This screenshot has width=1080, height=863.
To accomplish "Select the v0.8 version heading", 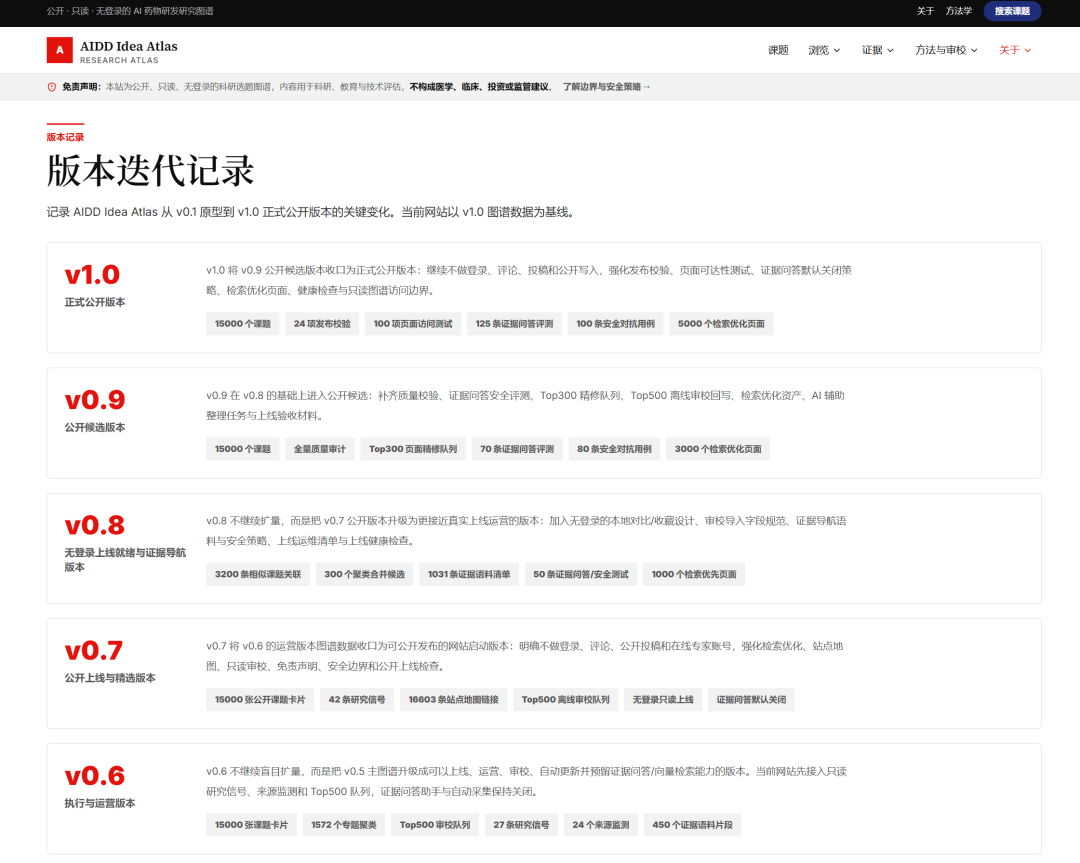I will (95, 526).
